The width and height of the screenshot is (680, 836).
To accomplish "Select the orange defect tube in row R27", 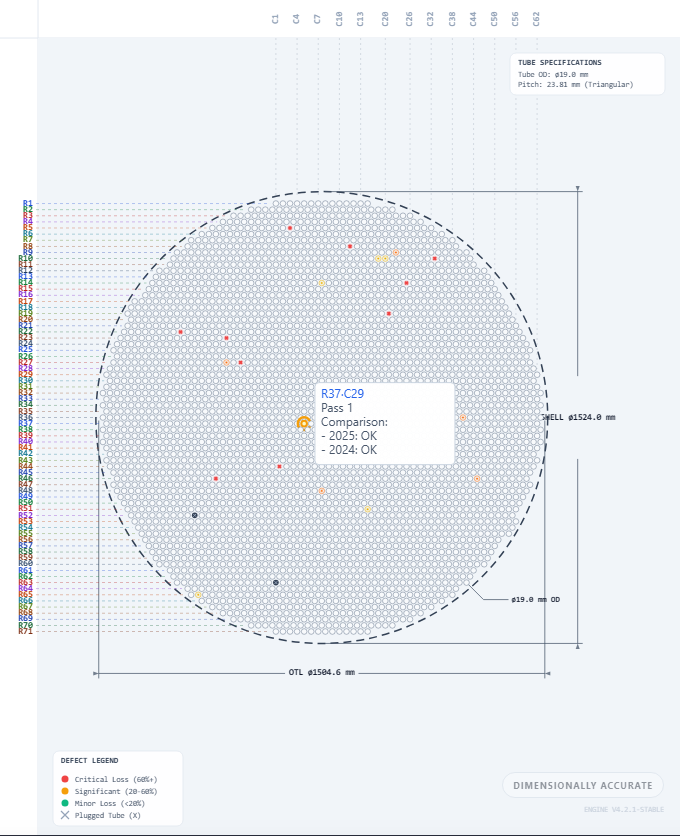I will click(226, 363).
